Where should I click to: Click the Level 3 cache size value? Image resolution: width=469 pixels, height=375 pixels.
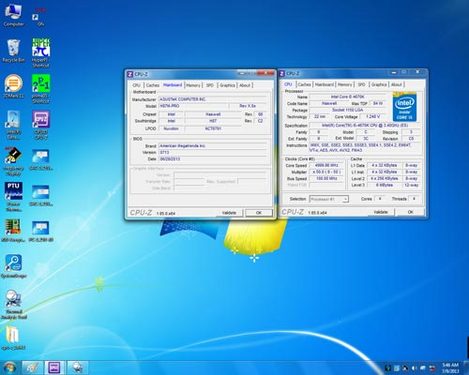384,185
